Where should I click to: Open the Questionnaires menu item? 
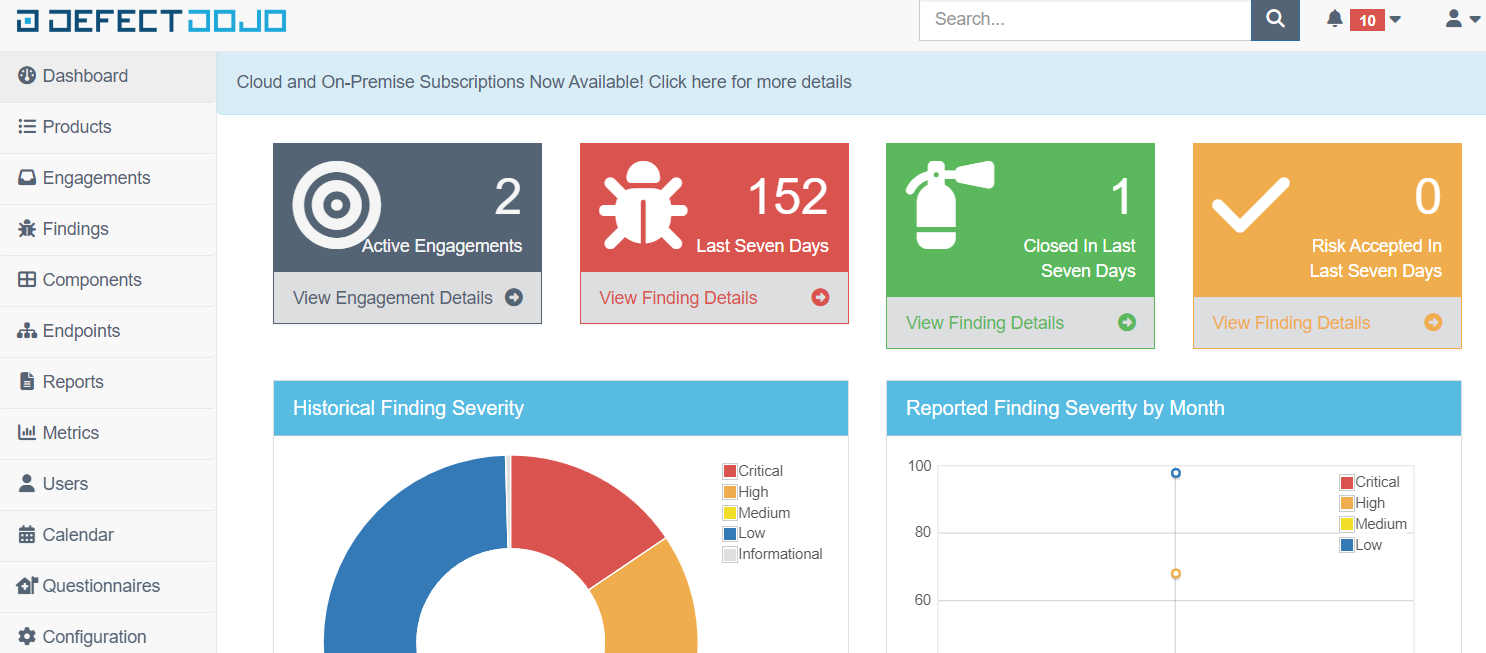point(108,586)
